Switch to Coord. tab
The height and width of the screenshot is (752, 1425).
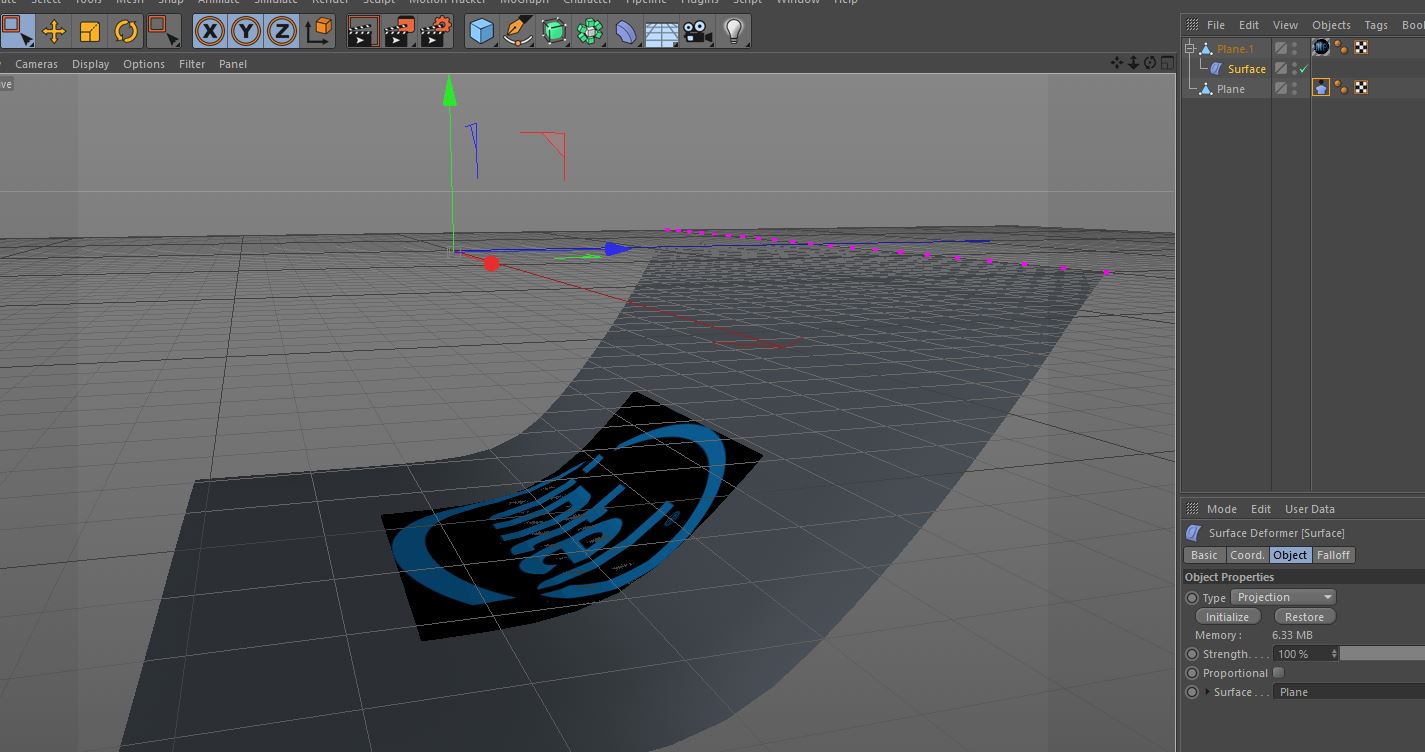pos(1247,555)
